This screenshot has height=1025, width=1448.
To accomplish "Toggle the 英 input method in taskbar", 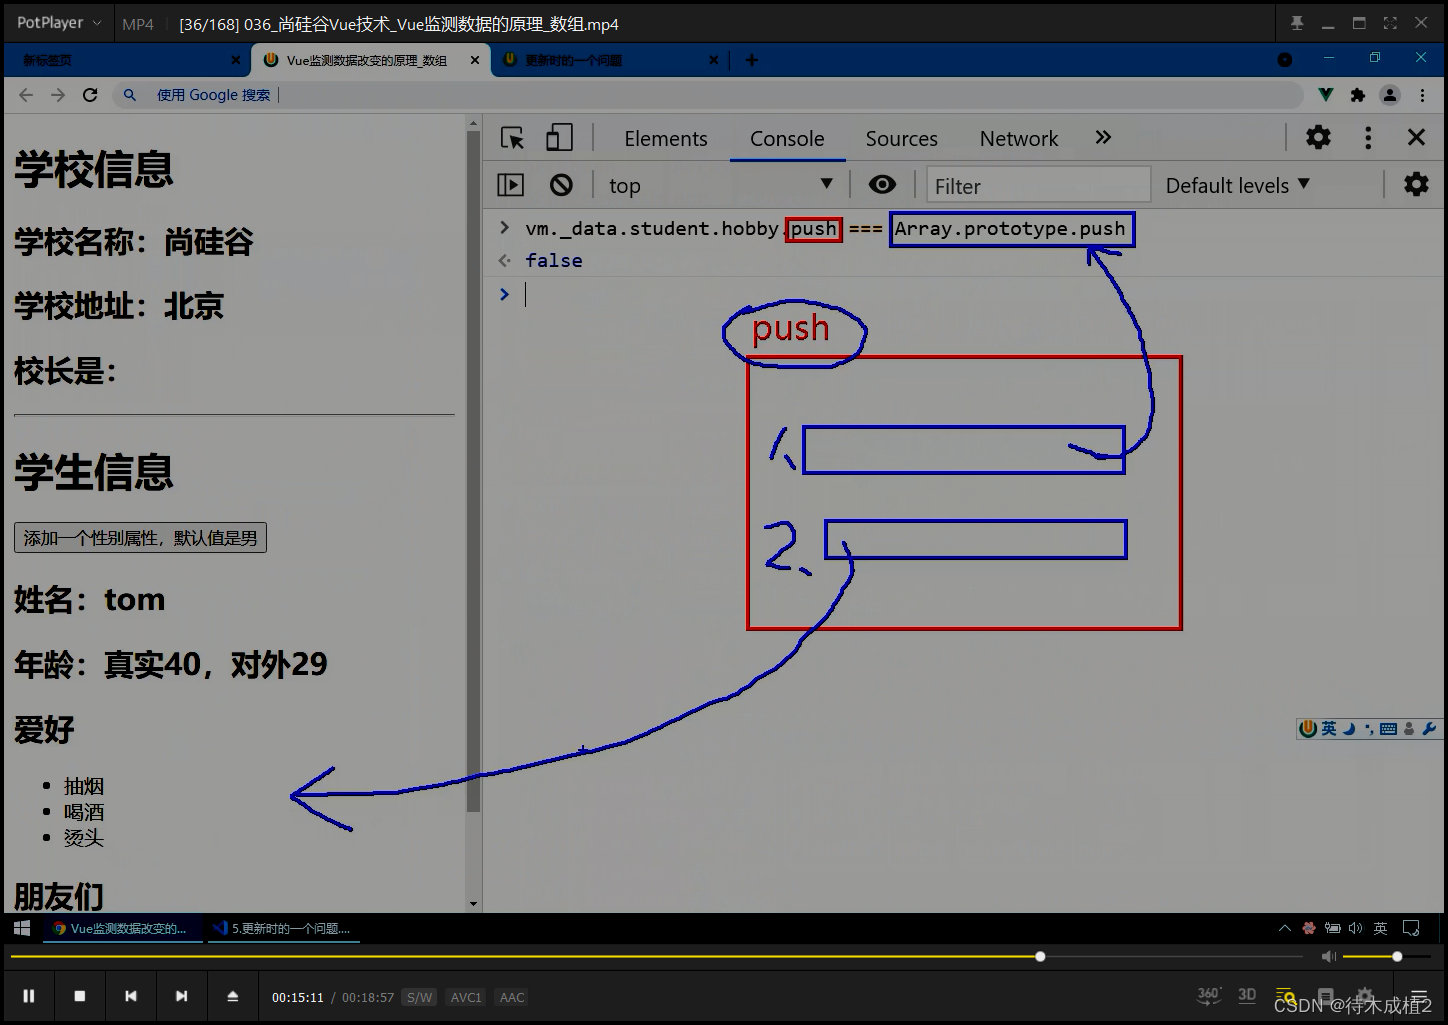I will pos(1380,928).
